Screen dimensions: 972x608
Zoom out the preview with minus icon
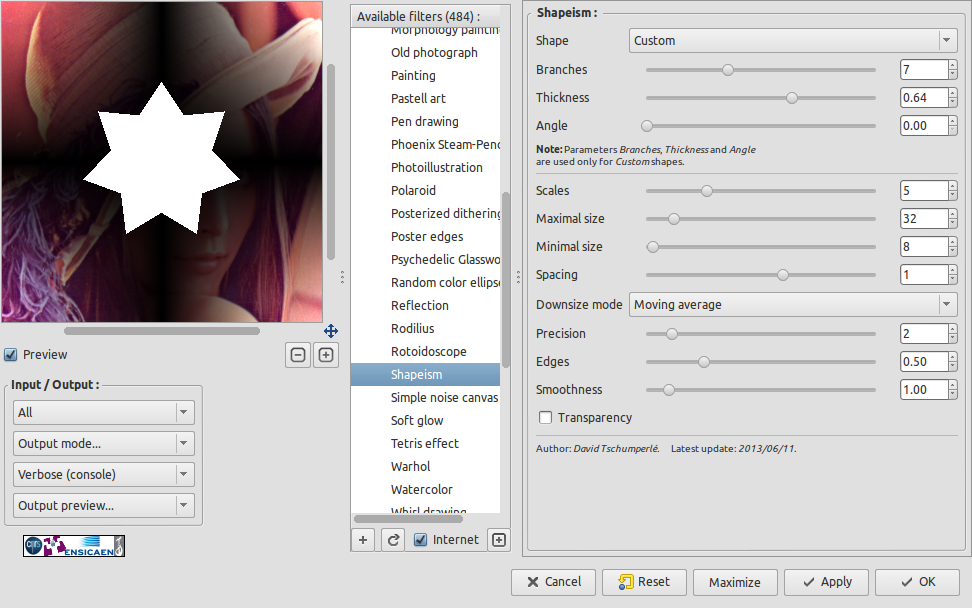298,355
